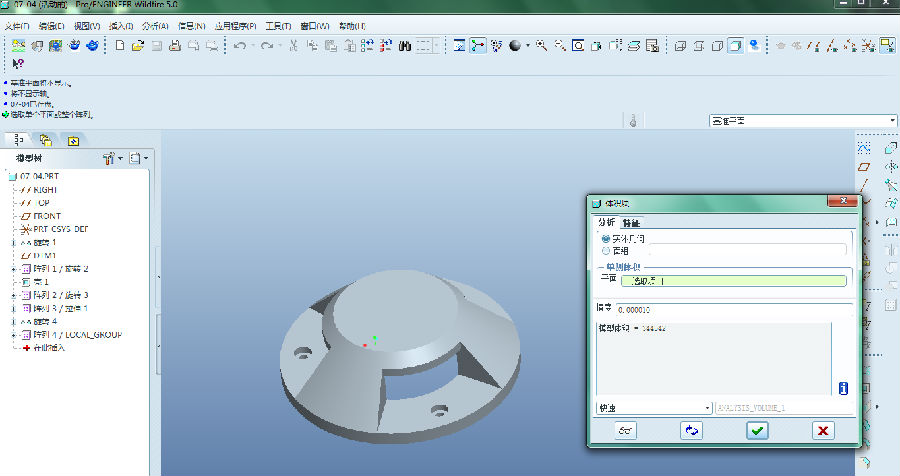Expand the last pattern LOCAL_GROUP tree node
This screenshot has width=900, height=476.
[13, 335]
